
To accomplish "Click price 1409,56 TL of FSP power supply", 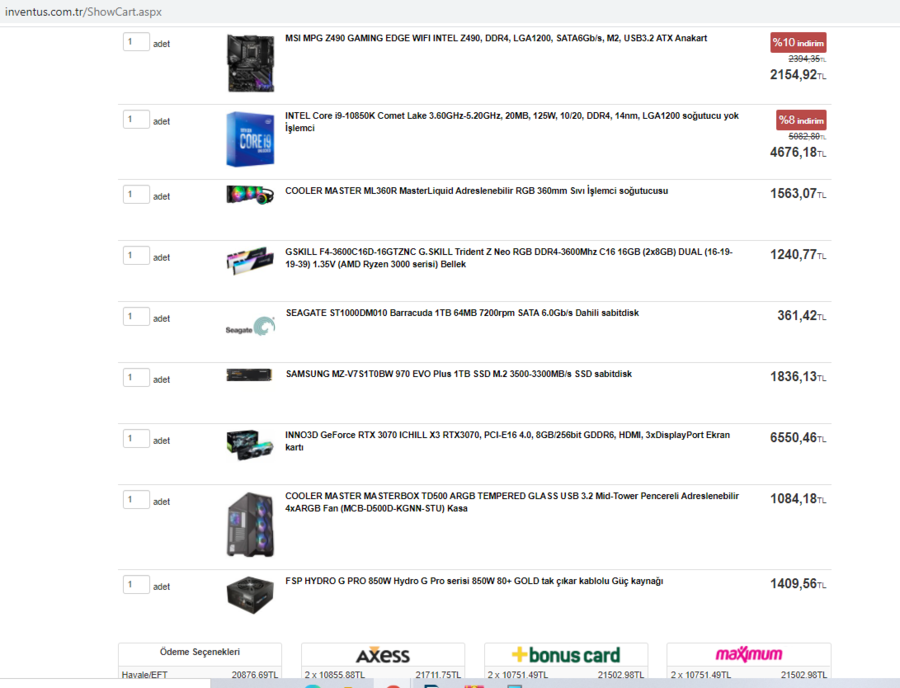I will pos(798,584).
